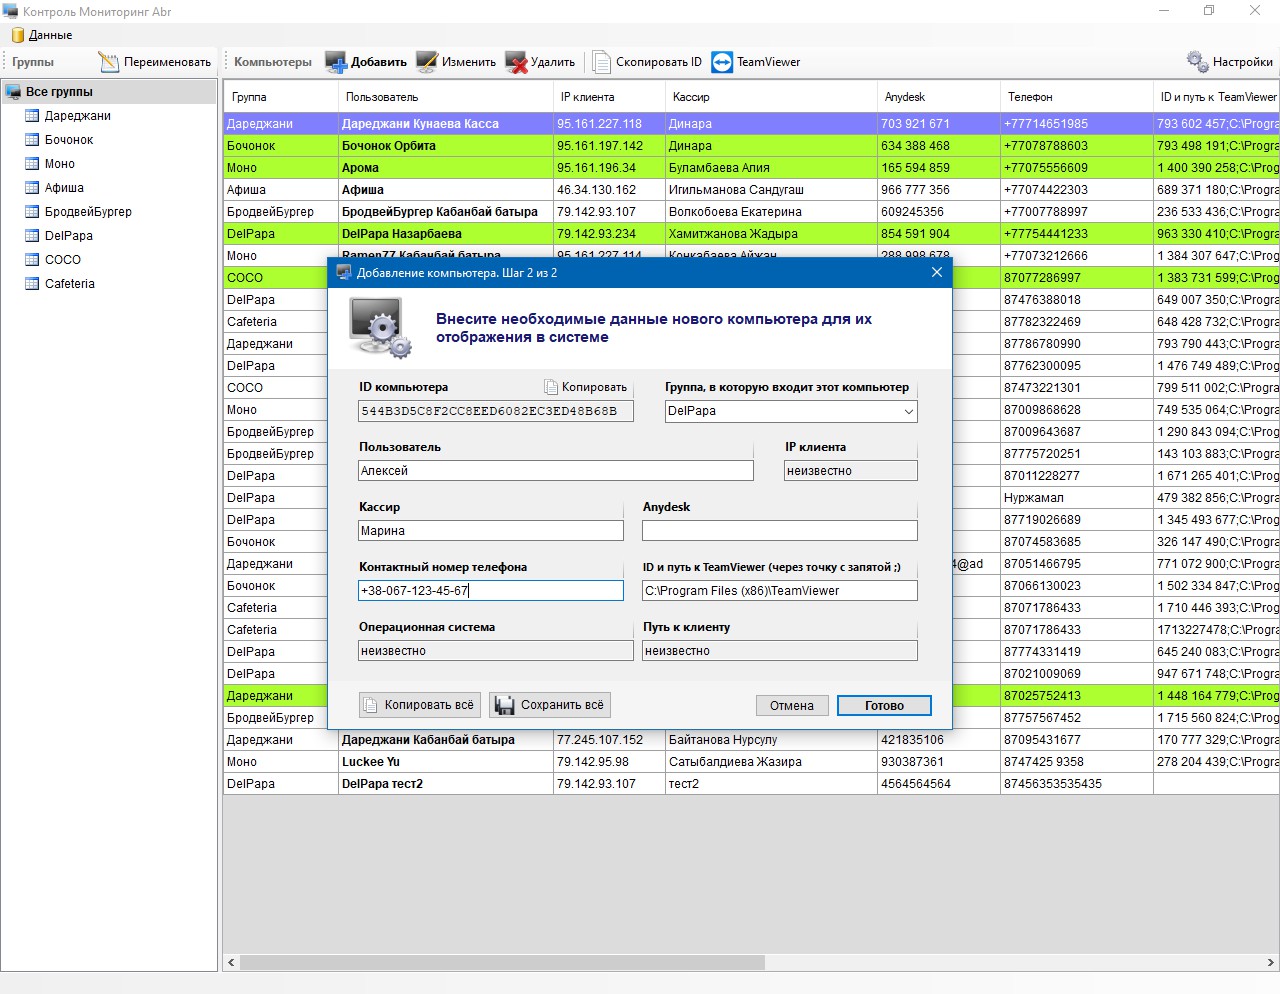Image resolution: width=1280 pixels, height=994 pixels.
Task: Click the contact phone number field
Action: coord(491,591)
